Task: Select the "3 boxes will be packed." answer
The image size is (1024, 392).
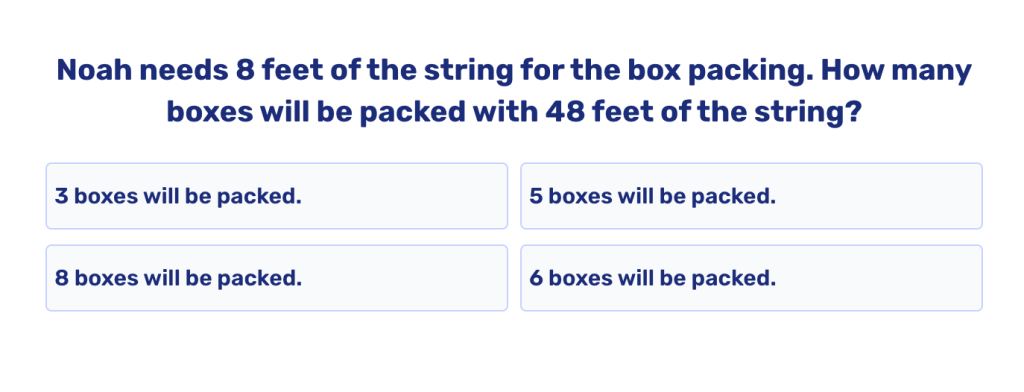Action: [x=276, y=196]
